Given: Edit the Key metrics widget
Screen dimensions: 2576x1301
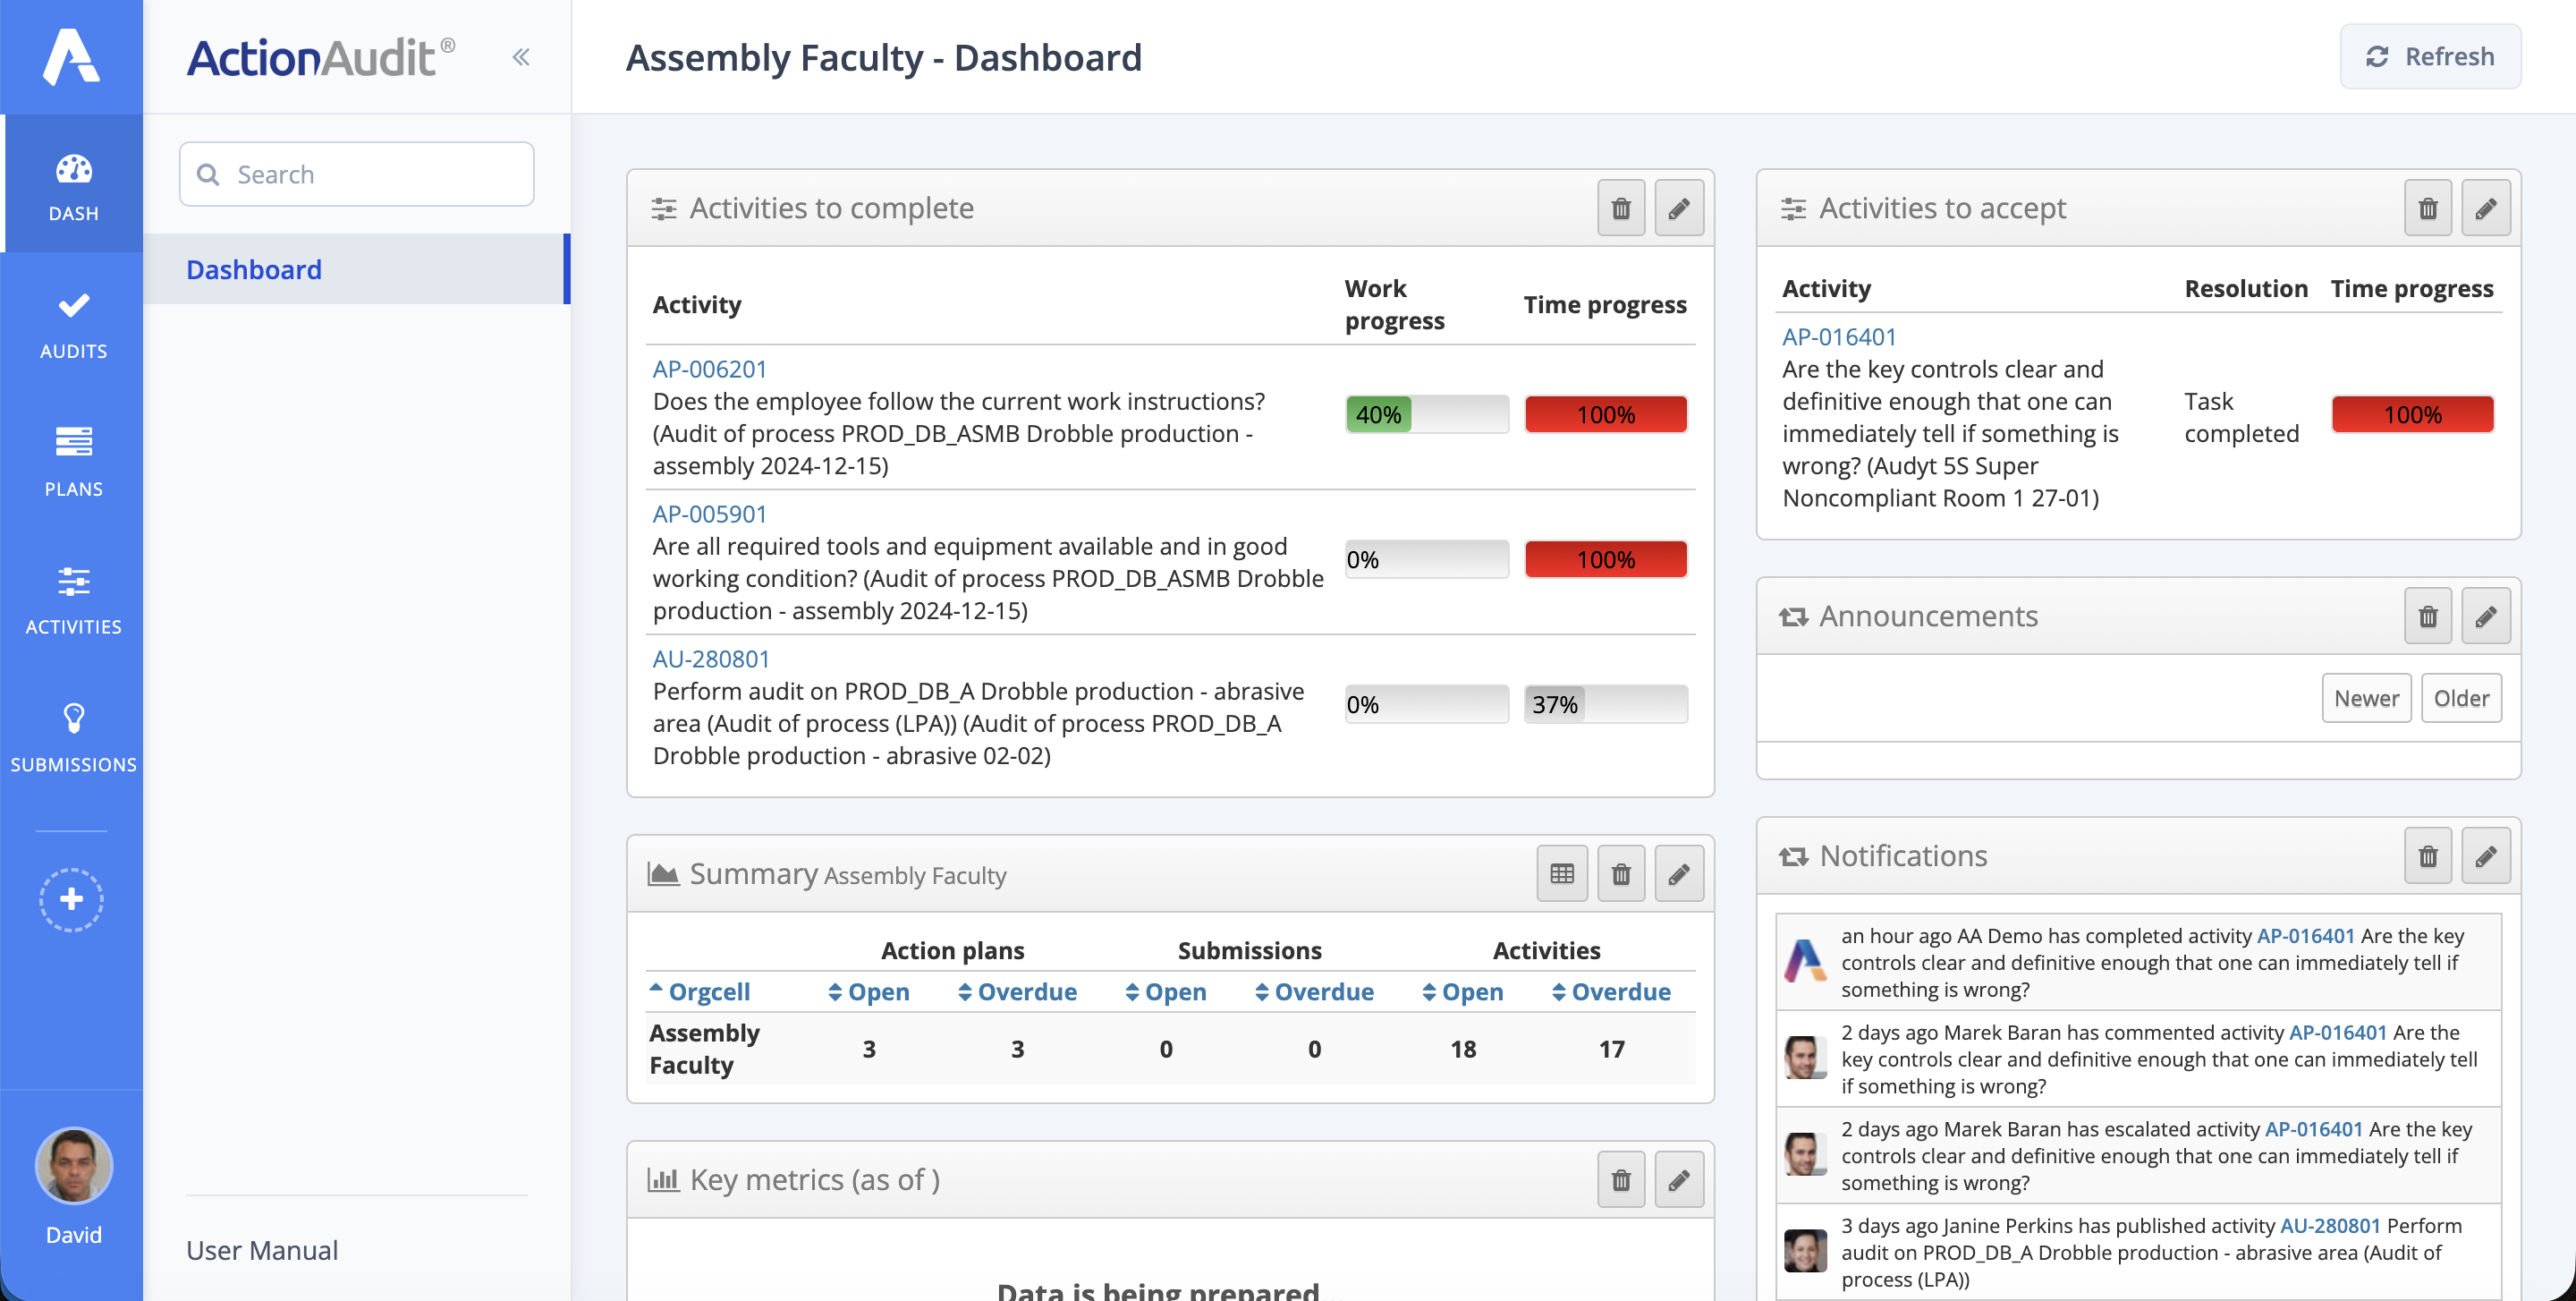Looking at the screenshot, I should pos(1678,1180).
